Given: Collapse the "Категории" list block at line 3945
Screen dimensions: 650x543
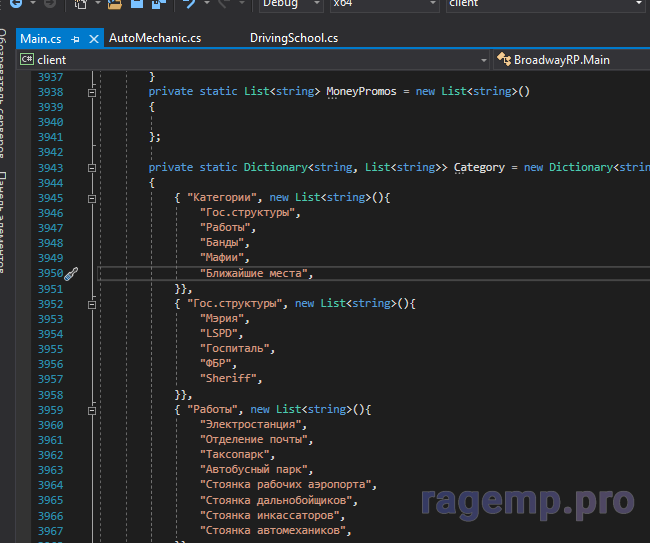Looking at the screenshot, I should [x=92, y=198].
